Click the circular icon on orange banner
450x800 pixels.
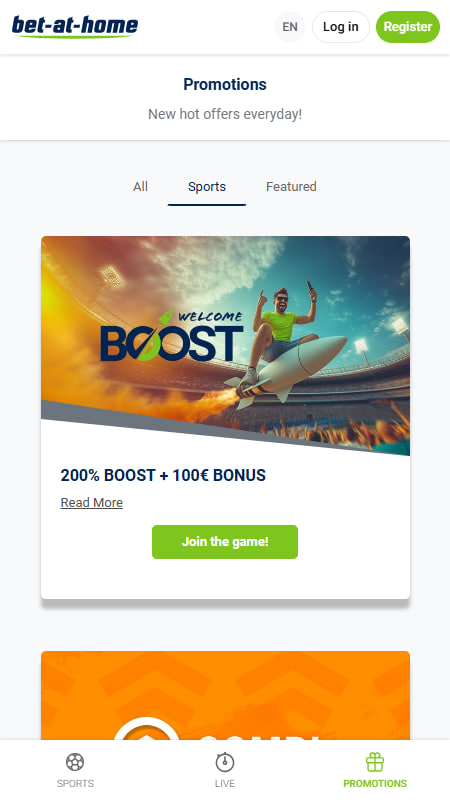(x=146, y=731)
